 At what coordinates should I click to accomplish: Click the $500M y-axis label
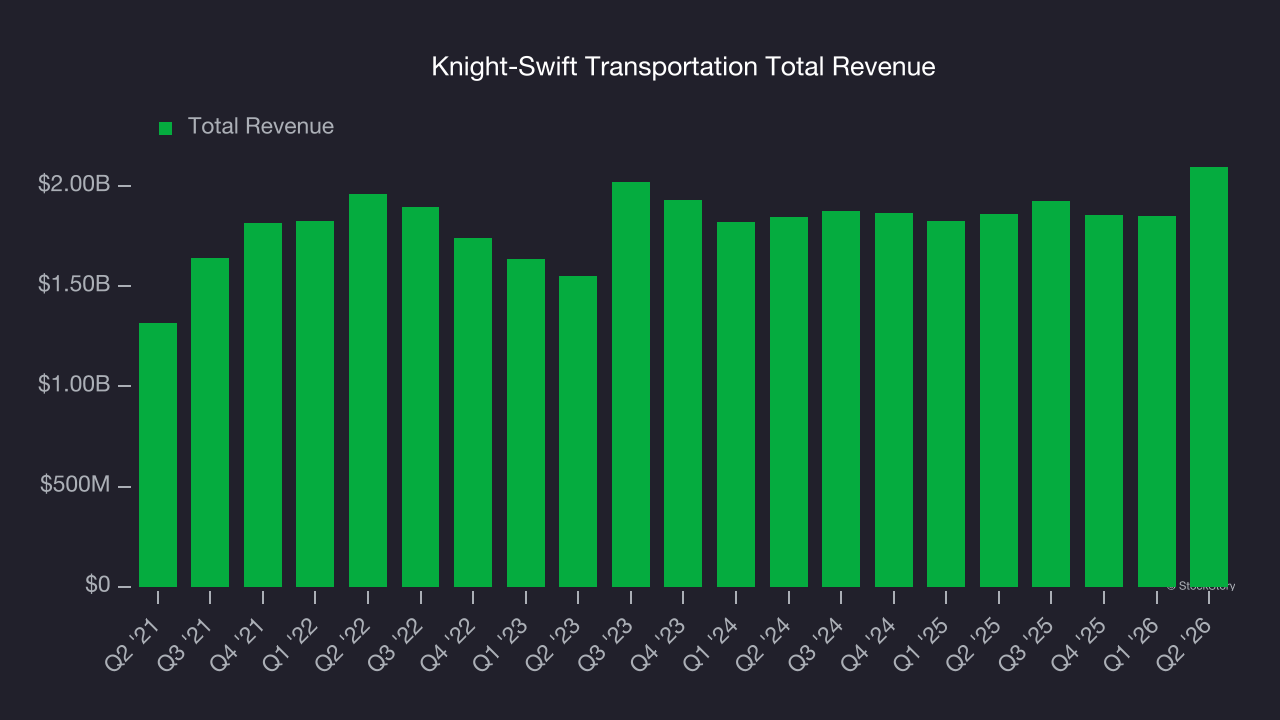[x=75, y=484]
